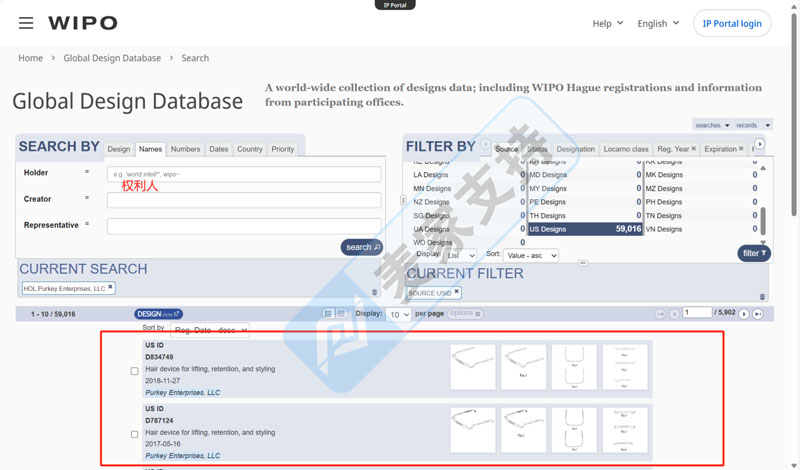800x470 pixels.
Task: Go to the next results page
Action: coord(744,314)
